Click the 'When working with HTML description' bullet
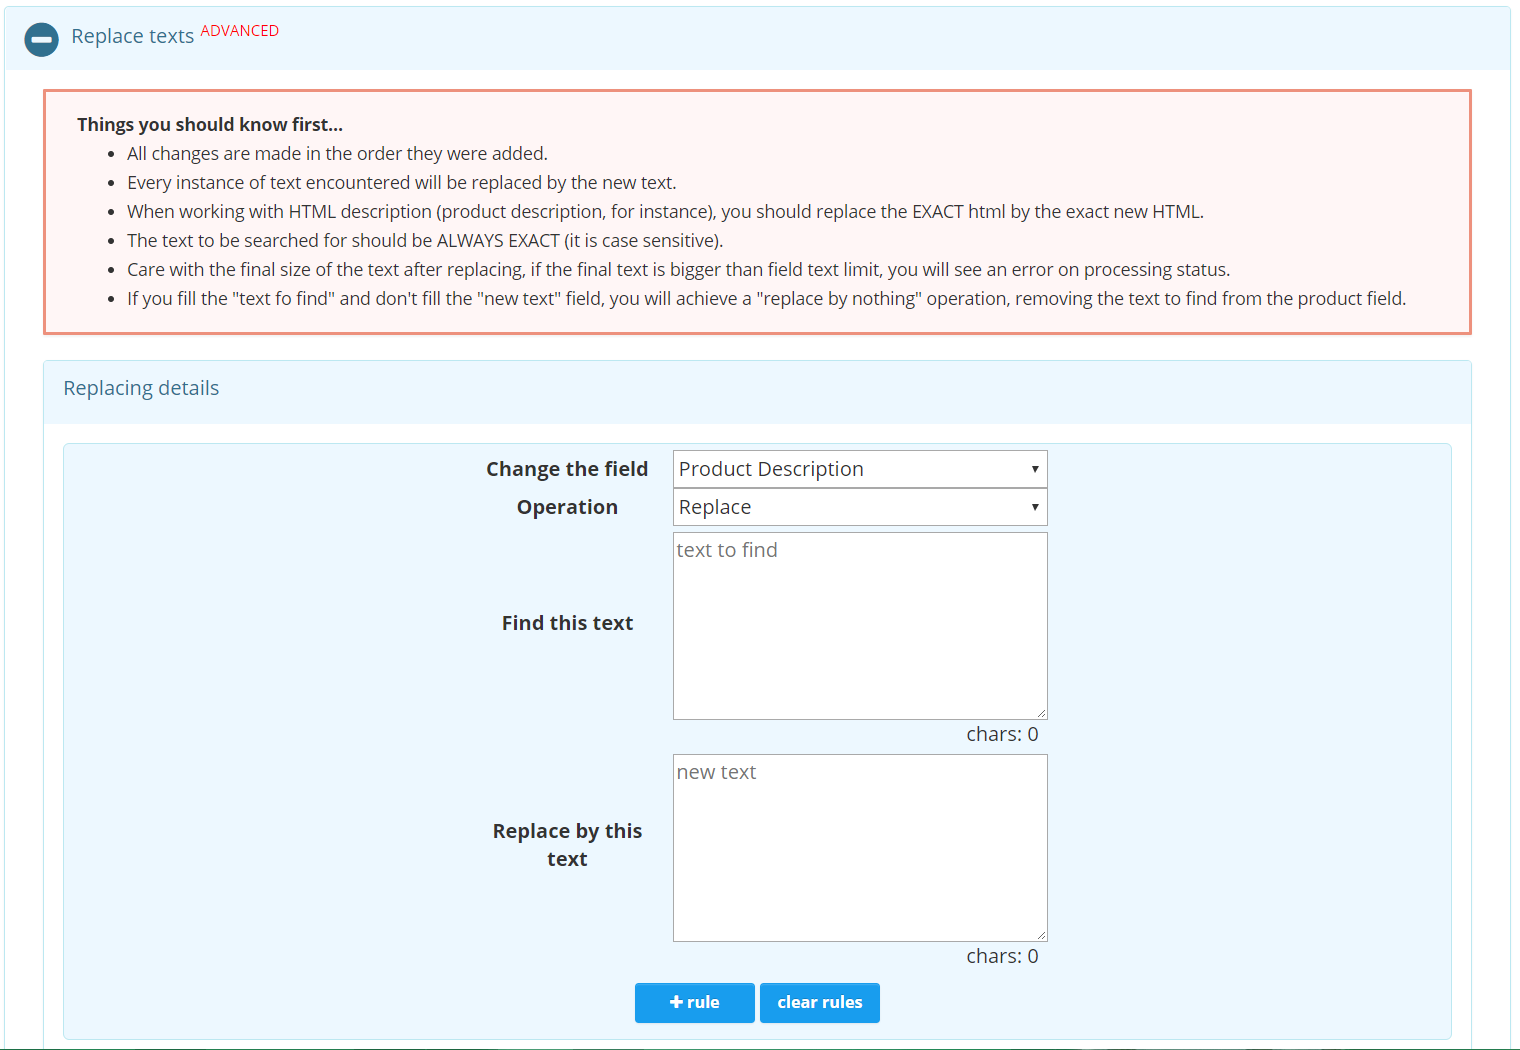The height and width of the screenshot is (1050, 1520). coord(665,212)
